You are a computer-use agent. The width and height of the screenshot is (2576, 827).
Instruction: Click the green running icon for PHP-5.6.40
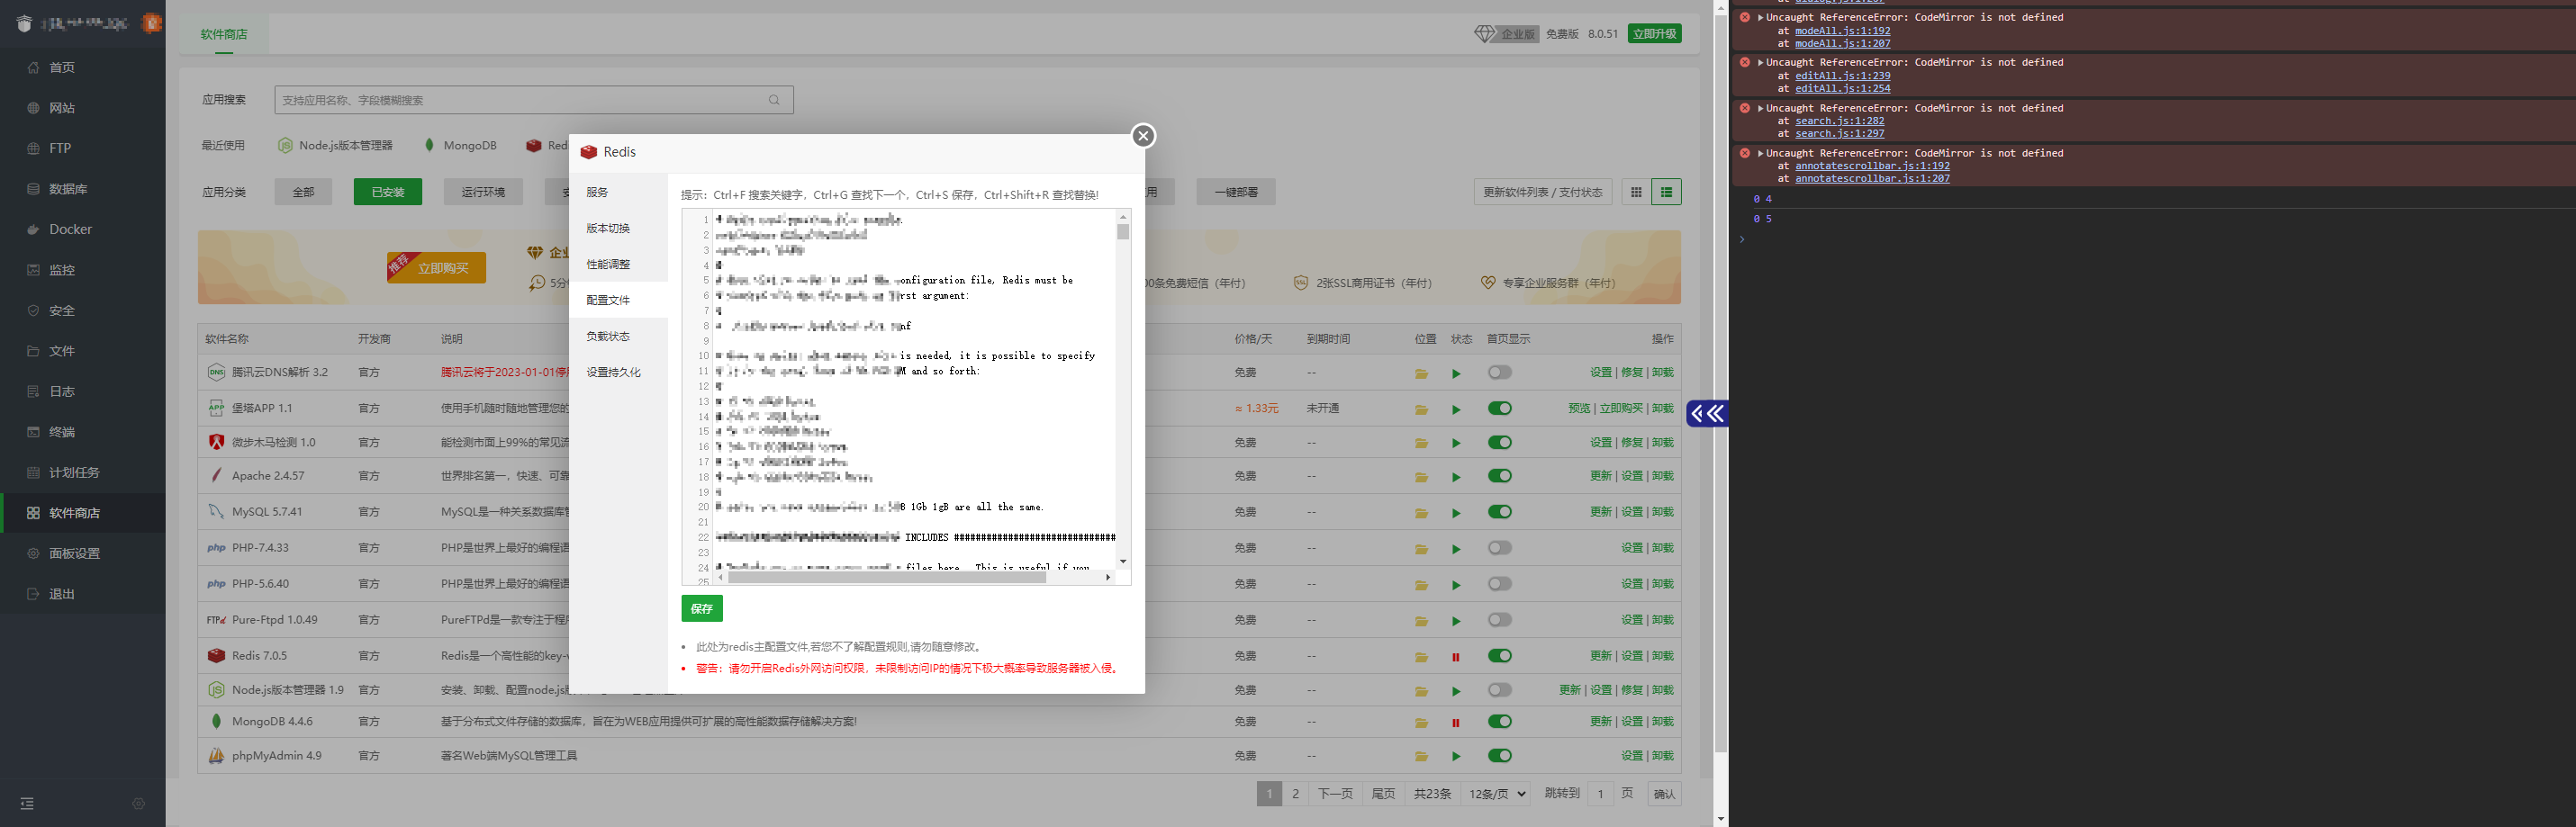point(1456,585)
